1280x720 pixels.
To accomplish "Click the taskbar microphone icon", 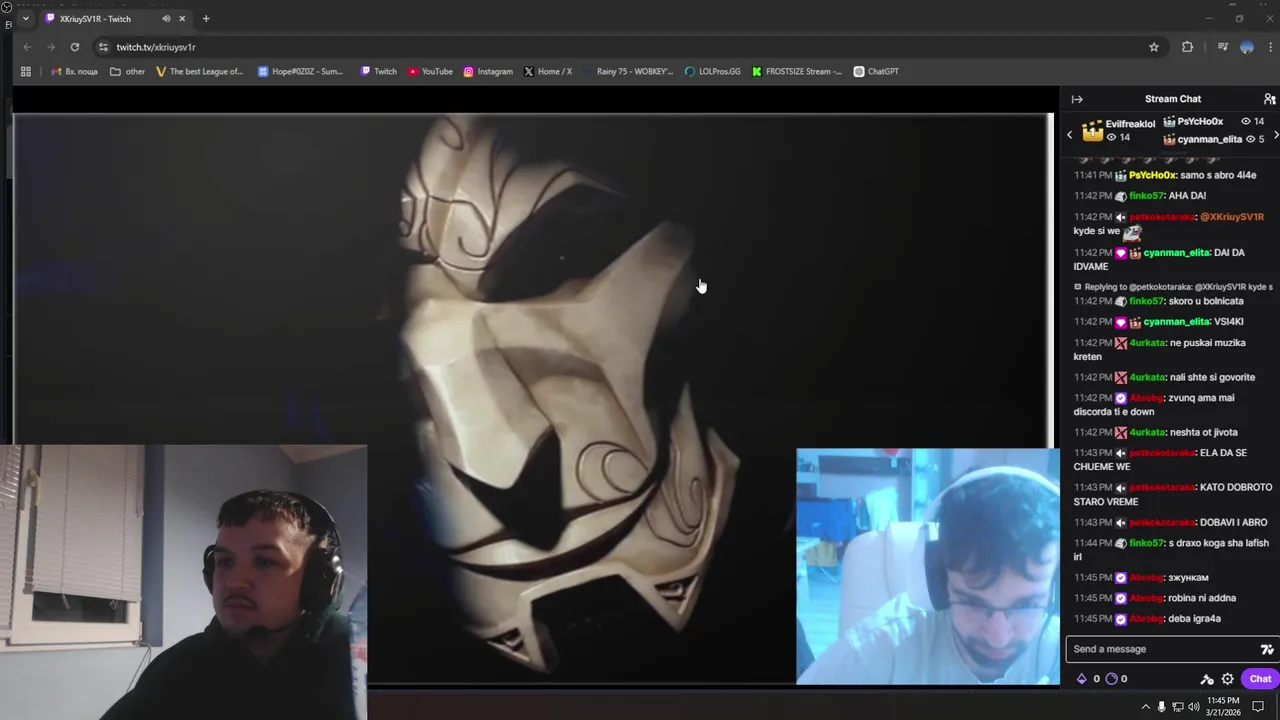I will (x=1161, y=706).
